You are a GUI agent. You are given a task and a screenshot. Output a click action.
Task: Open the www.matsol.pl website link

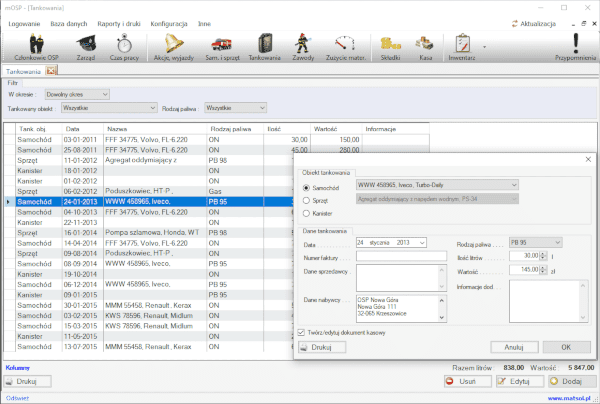tap(571, 398)
